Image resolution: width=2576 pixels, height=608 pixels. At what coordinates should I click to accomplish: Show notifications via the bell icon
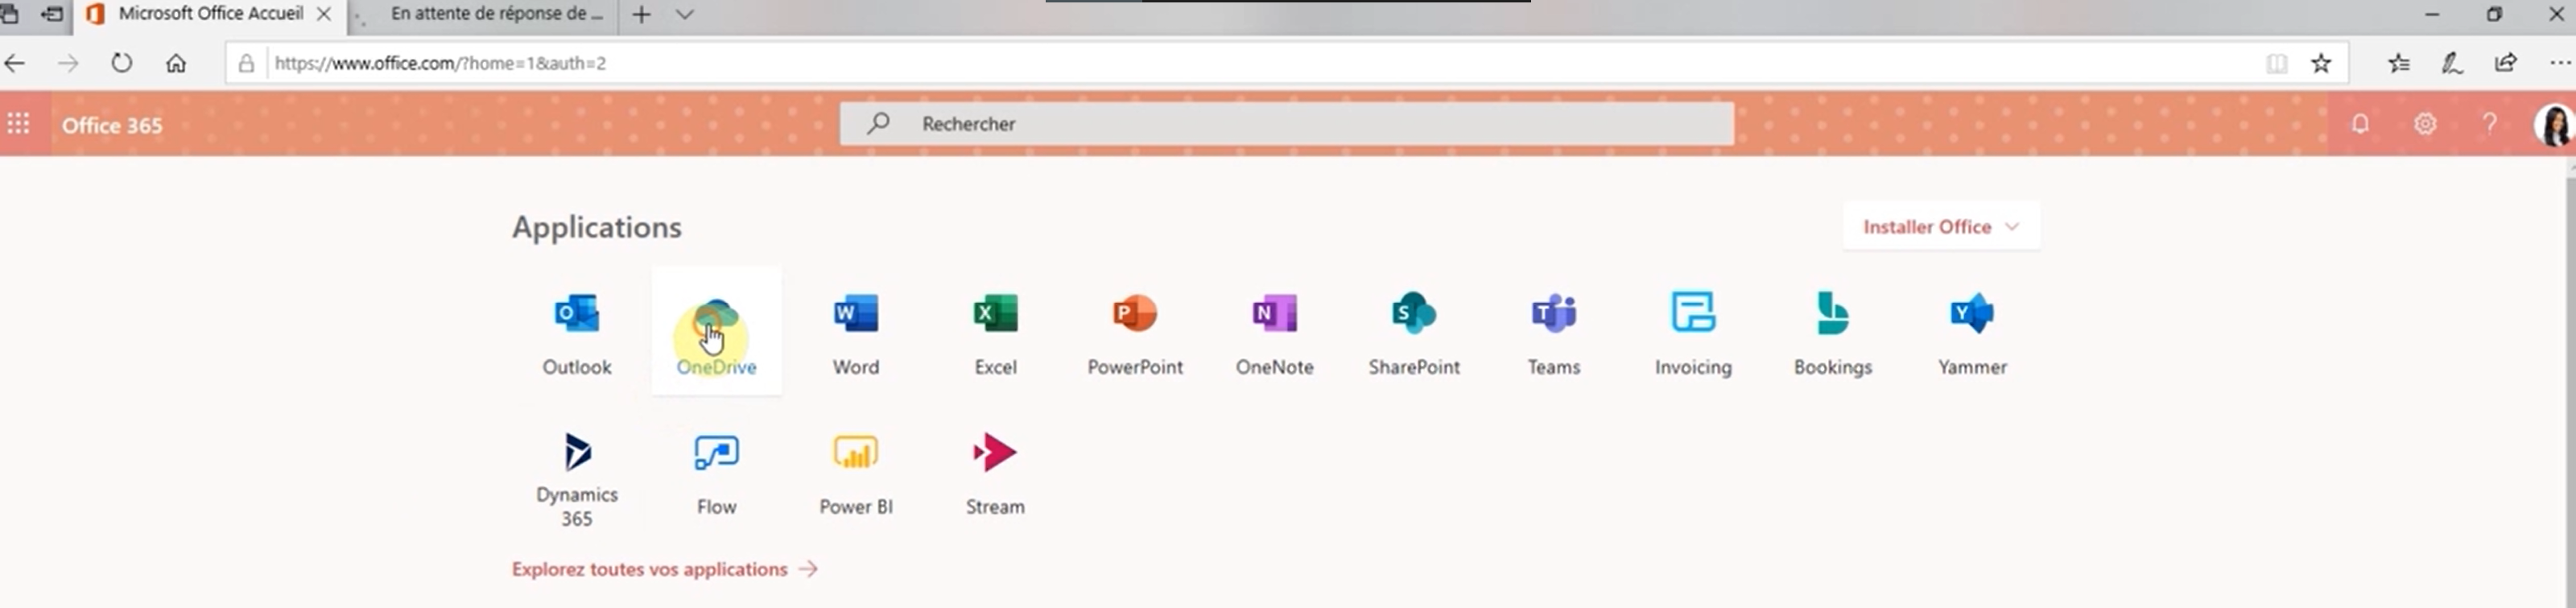(x=2360, y=124)
